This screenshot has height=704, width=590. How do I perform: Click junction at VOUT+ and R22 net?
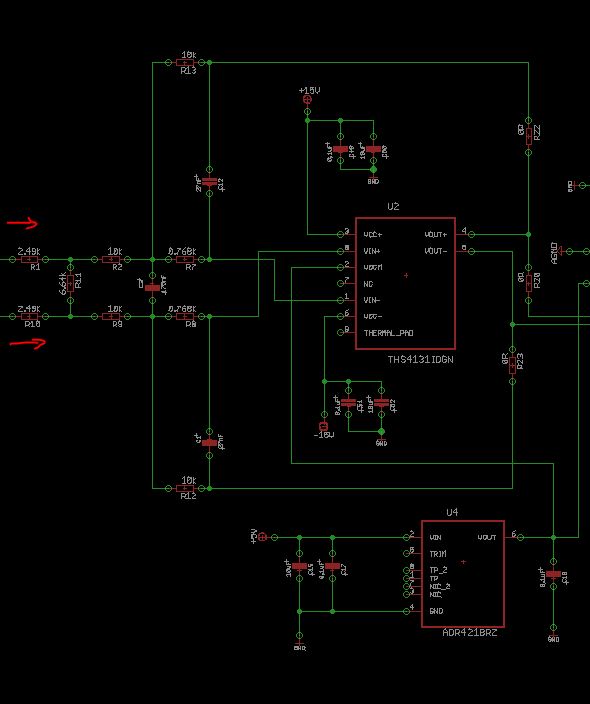529,234
